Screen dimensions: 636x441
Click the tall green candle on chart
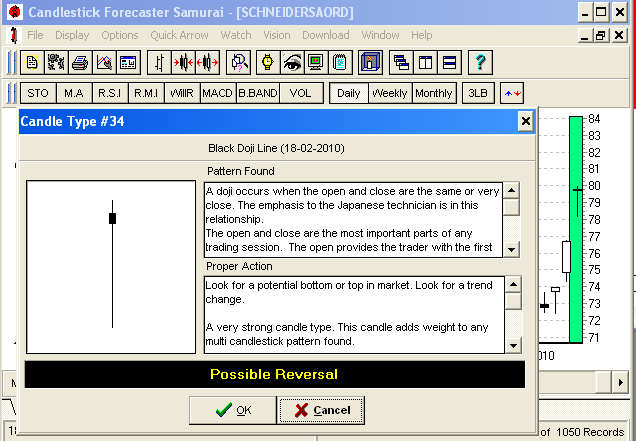[x=576, y=230]
